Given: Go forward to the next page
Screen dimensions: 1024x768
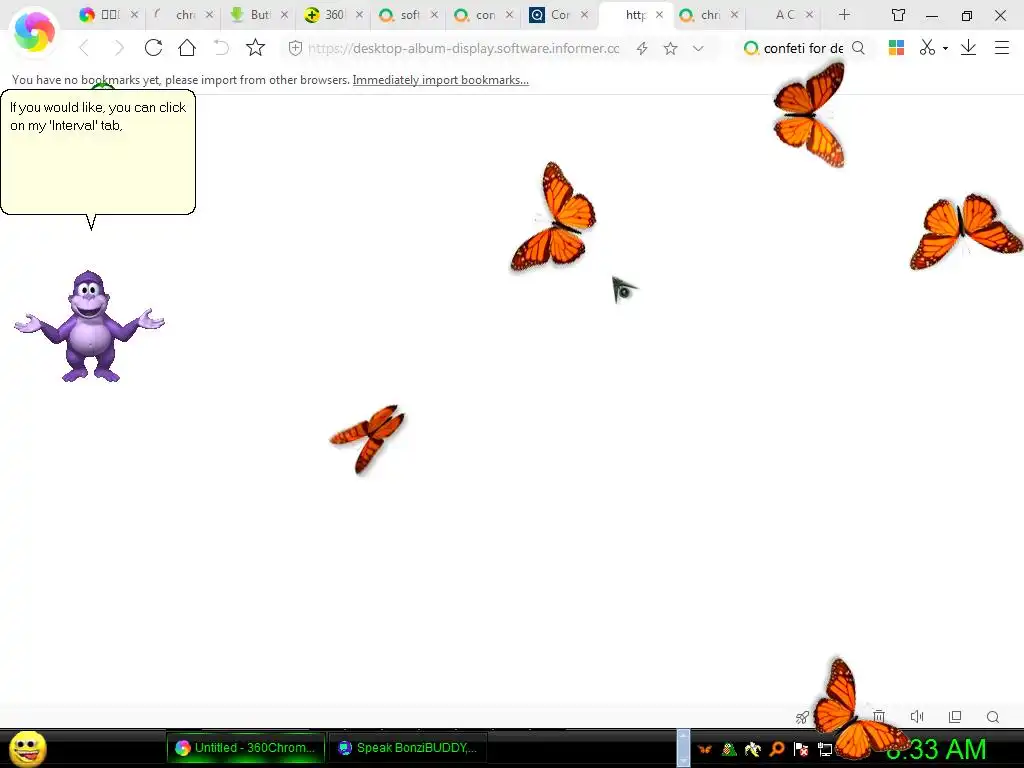Looking at the screenshot, I should [x=119, y=48].
